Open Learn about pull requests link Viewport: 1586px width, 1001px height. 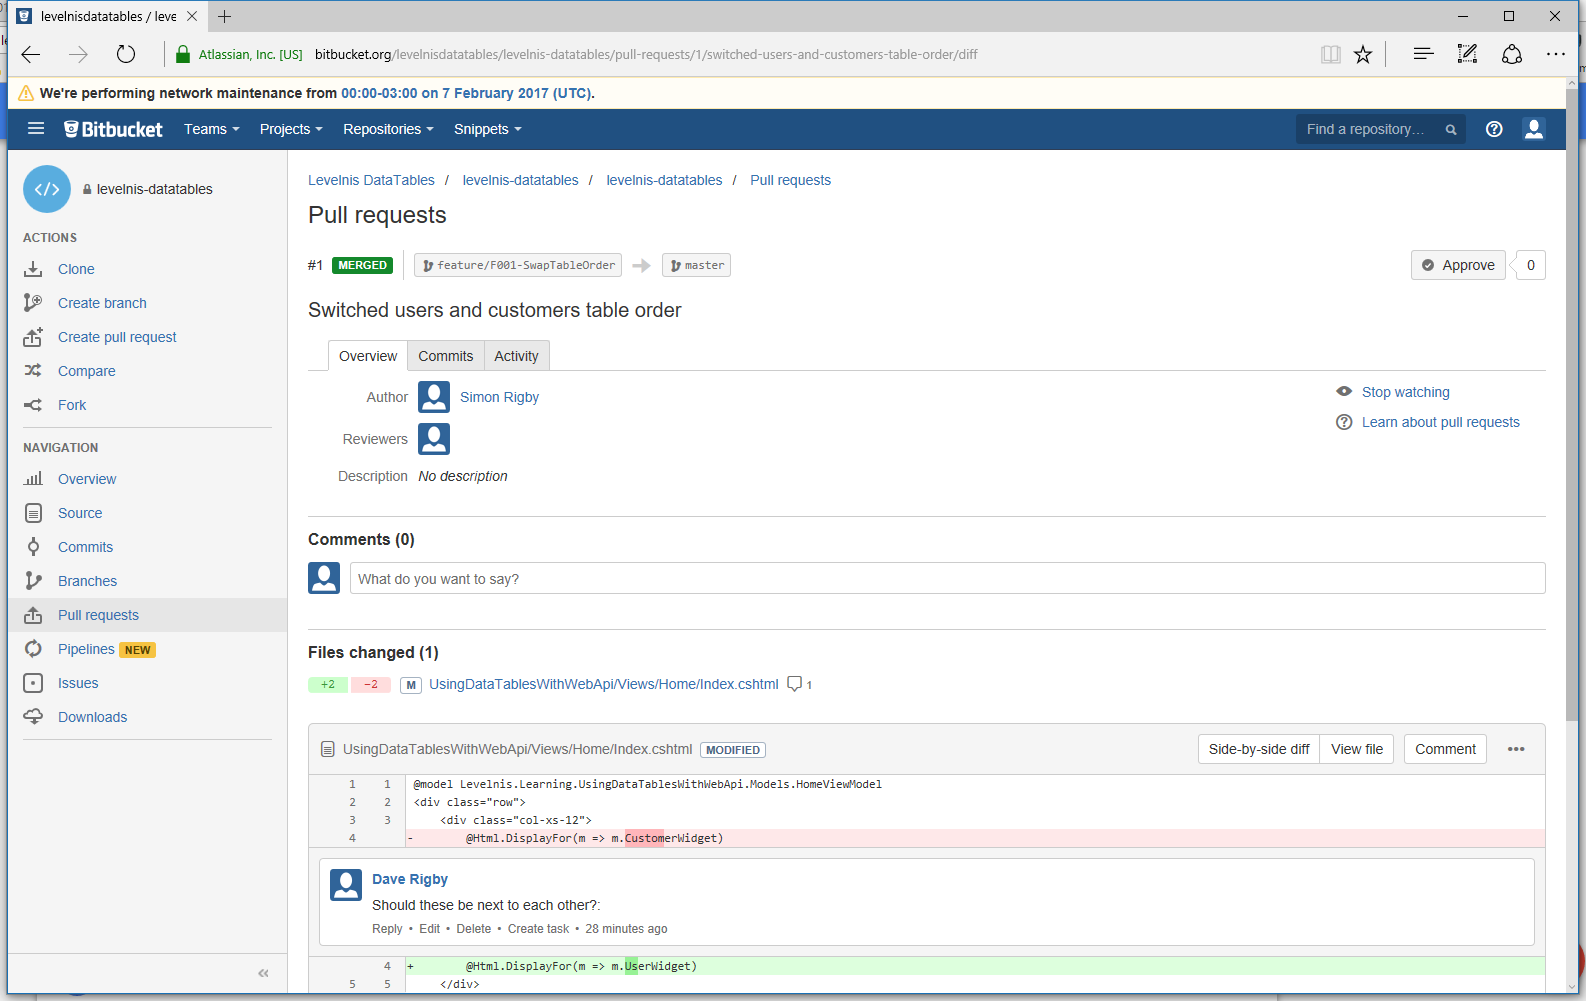(1440, 422)
